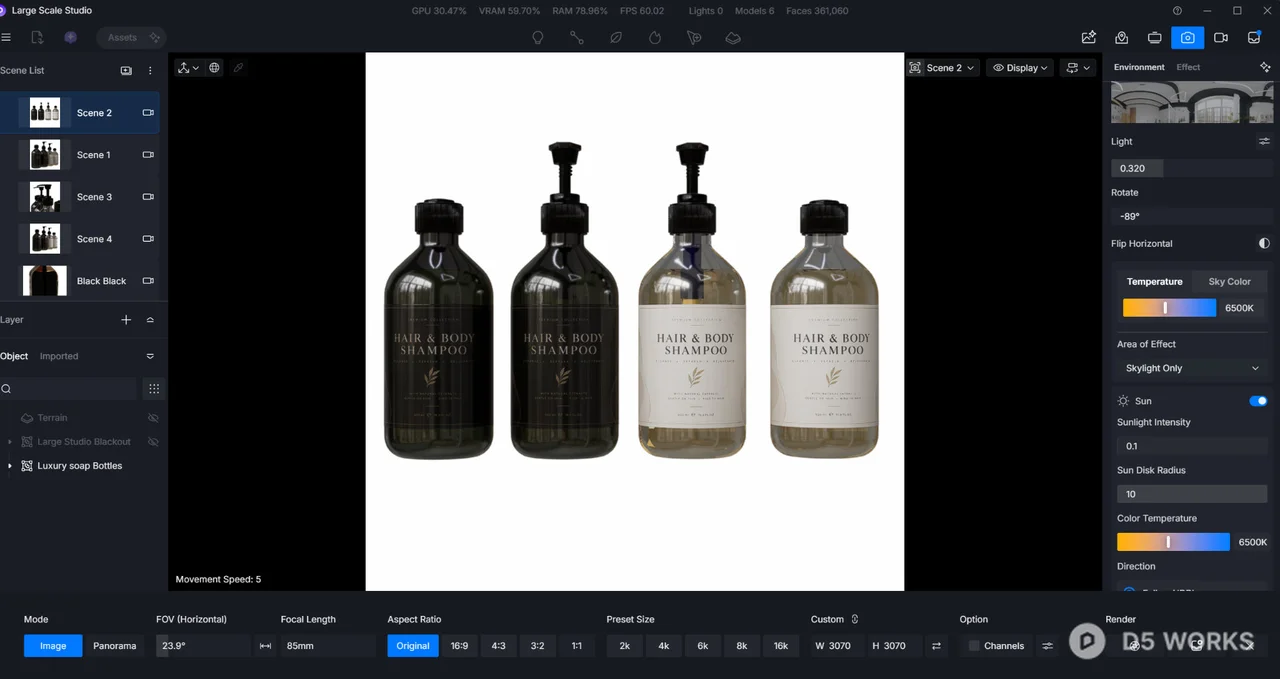
Task: Open the view layout dropdown
Action: (x=1078, y=68)
